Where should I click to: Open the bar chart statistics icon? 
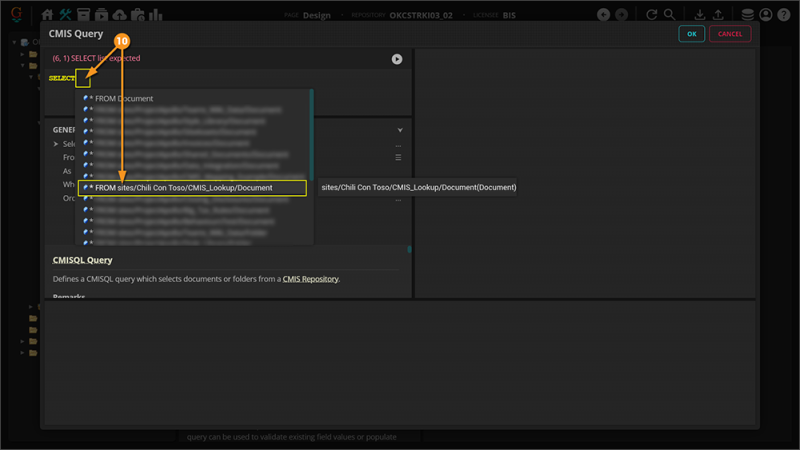pos(156,15)
